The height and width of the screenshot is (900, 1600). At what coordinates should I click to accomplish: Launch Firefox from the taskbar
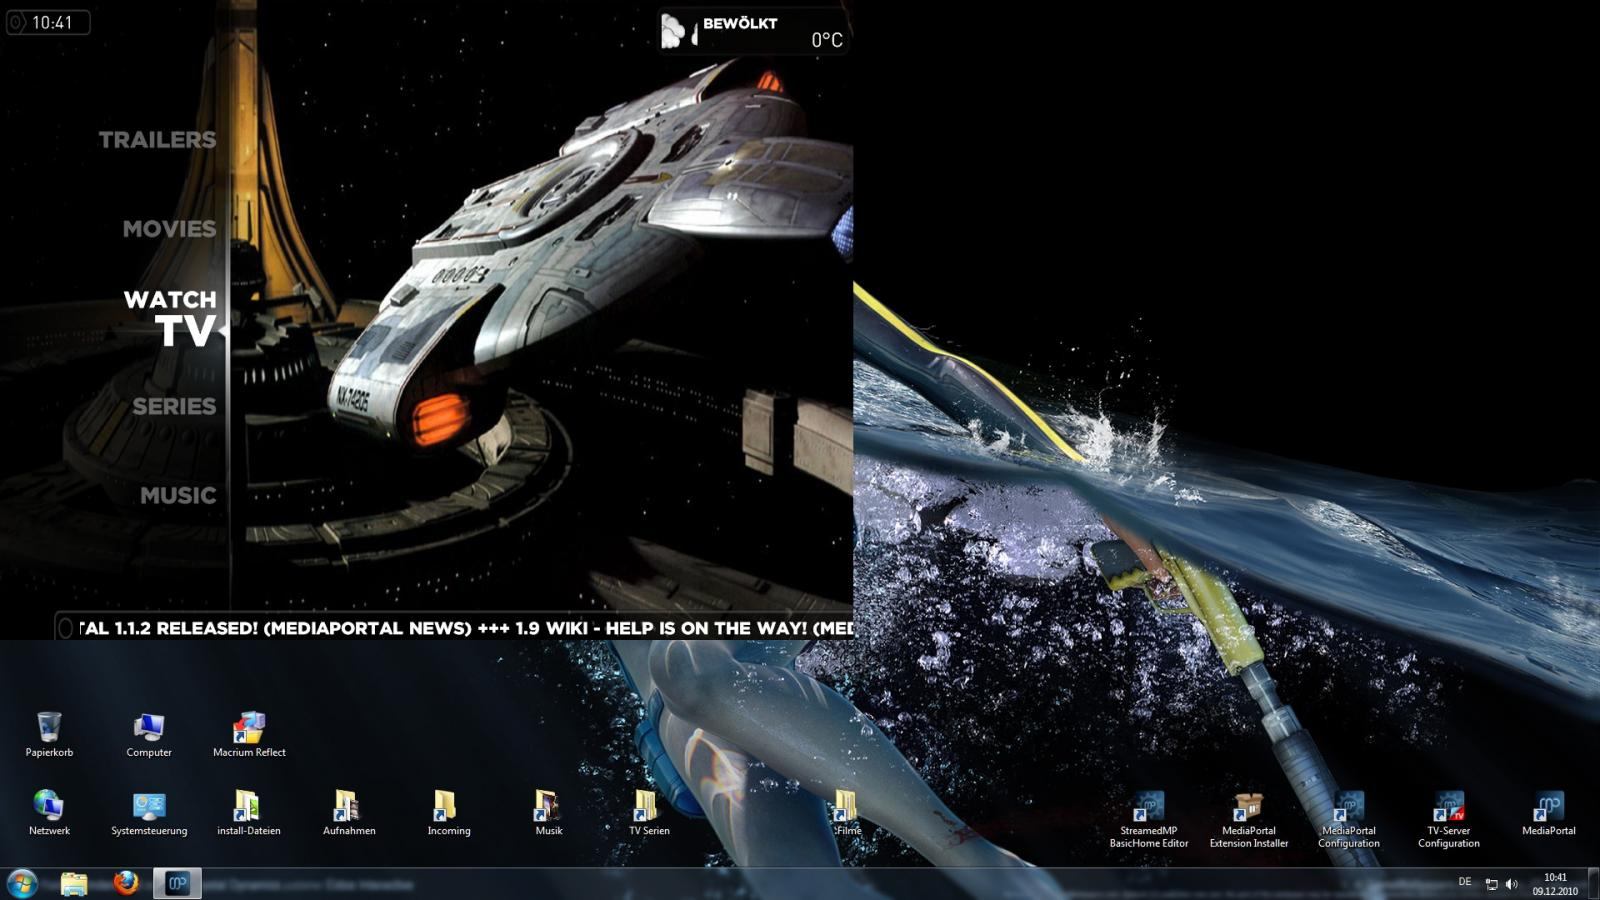126,883
